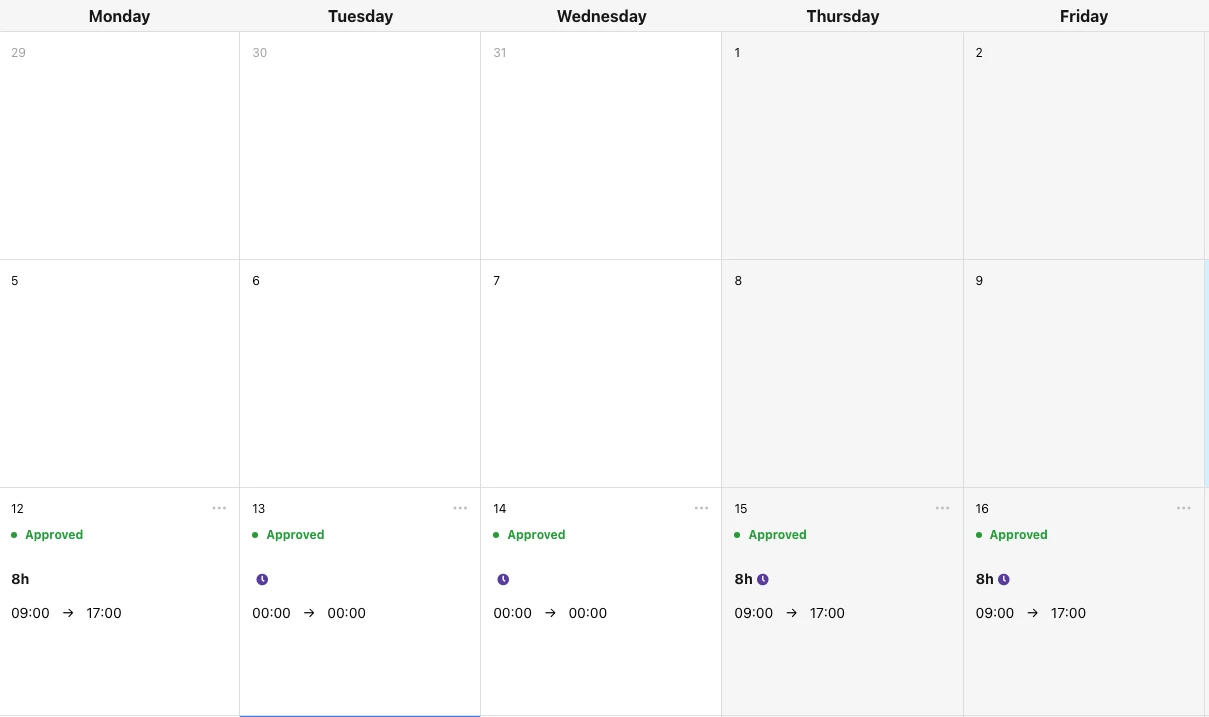Select the day cell for Tuesday 6
Image resolution: width=1209 pixels, height=717 pixels.
360,374
